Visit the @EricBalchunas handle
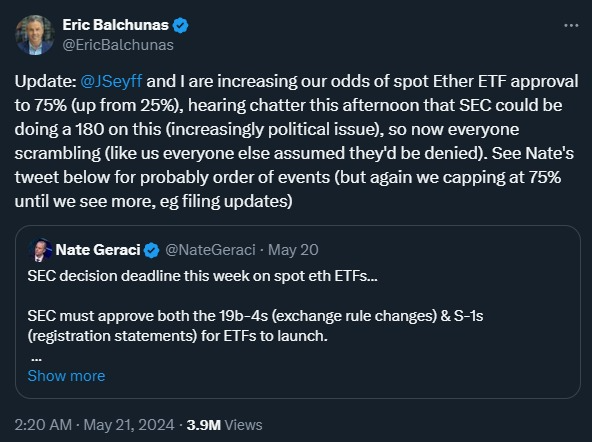The height and width of the screenshot is (442, 592). pyautogui.click(x=118, y=45)
